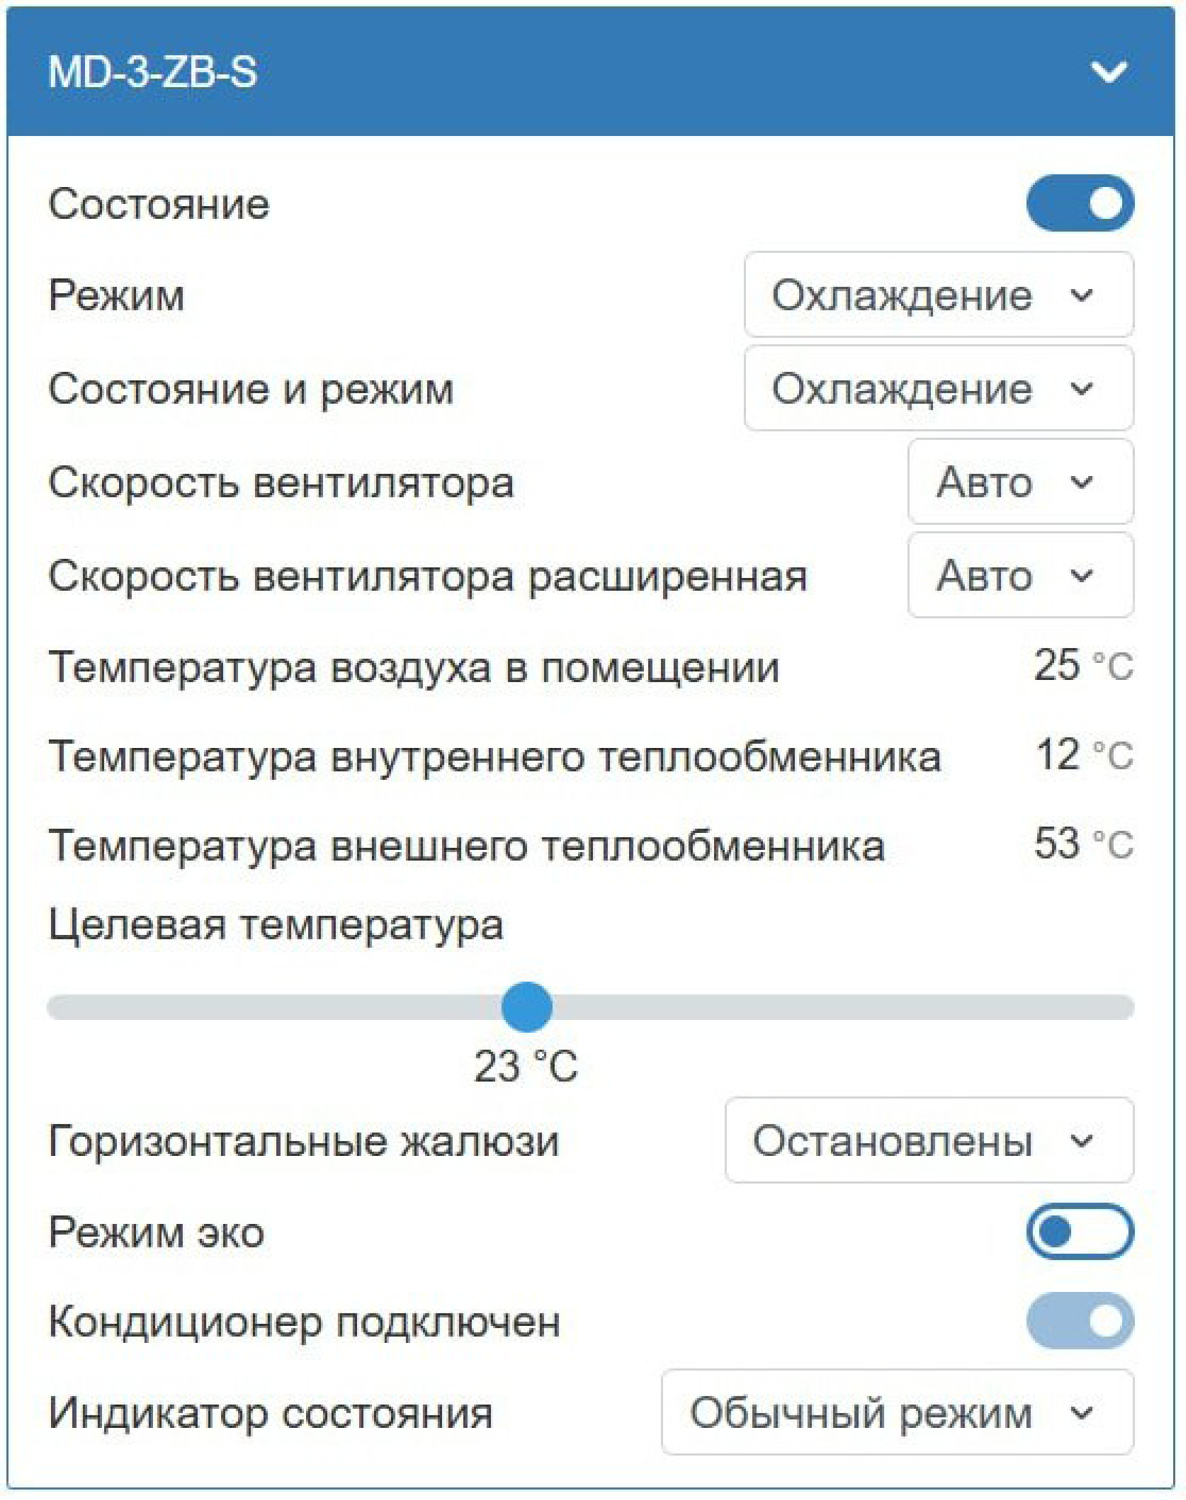Open Скорость вентилятора расширенная dropdown
The height and width of the screenshot is (1500, 1186).
click(1018, 575)
